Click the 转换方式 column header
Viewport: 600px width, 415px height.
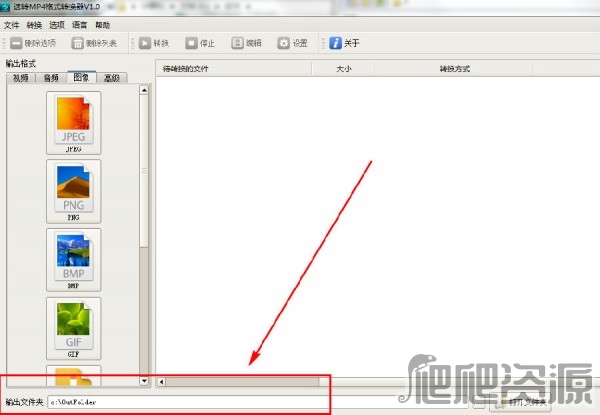[454, 69]
